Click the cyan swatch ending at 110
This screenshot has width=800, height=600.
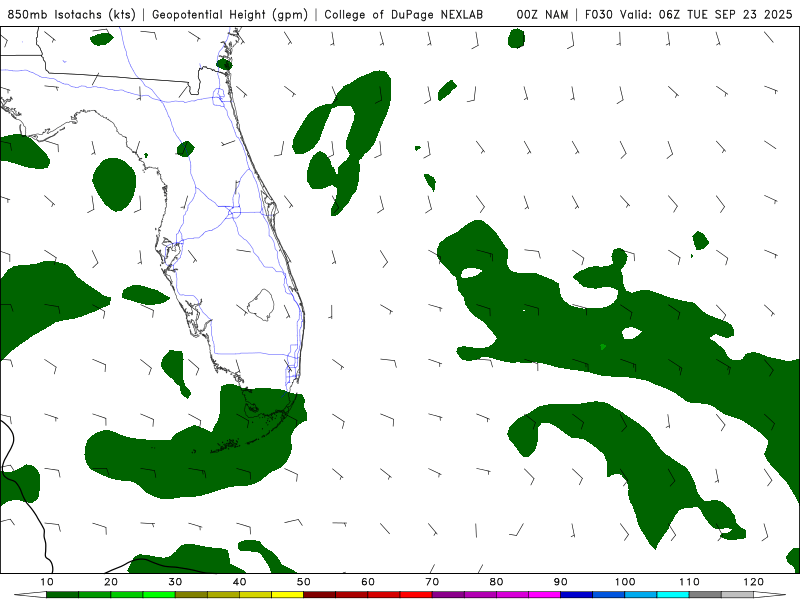point(673,595)
